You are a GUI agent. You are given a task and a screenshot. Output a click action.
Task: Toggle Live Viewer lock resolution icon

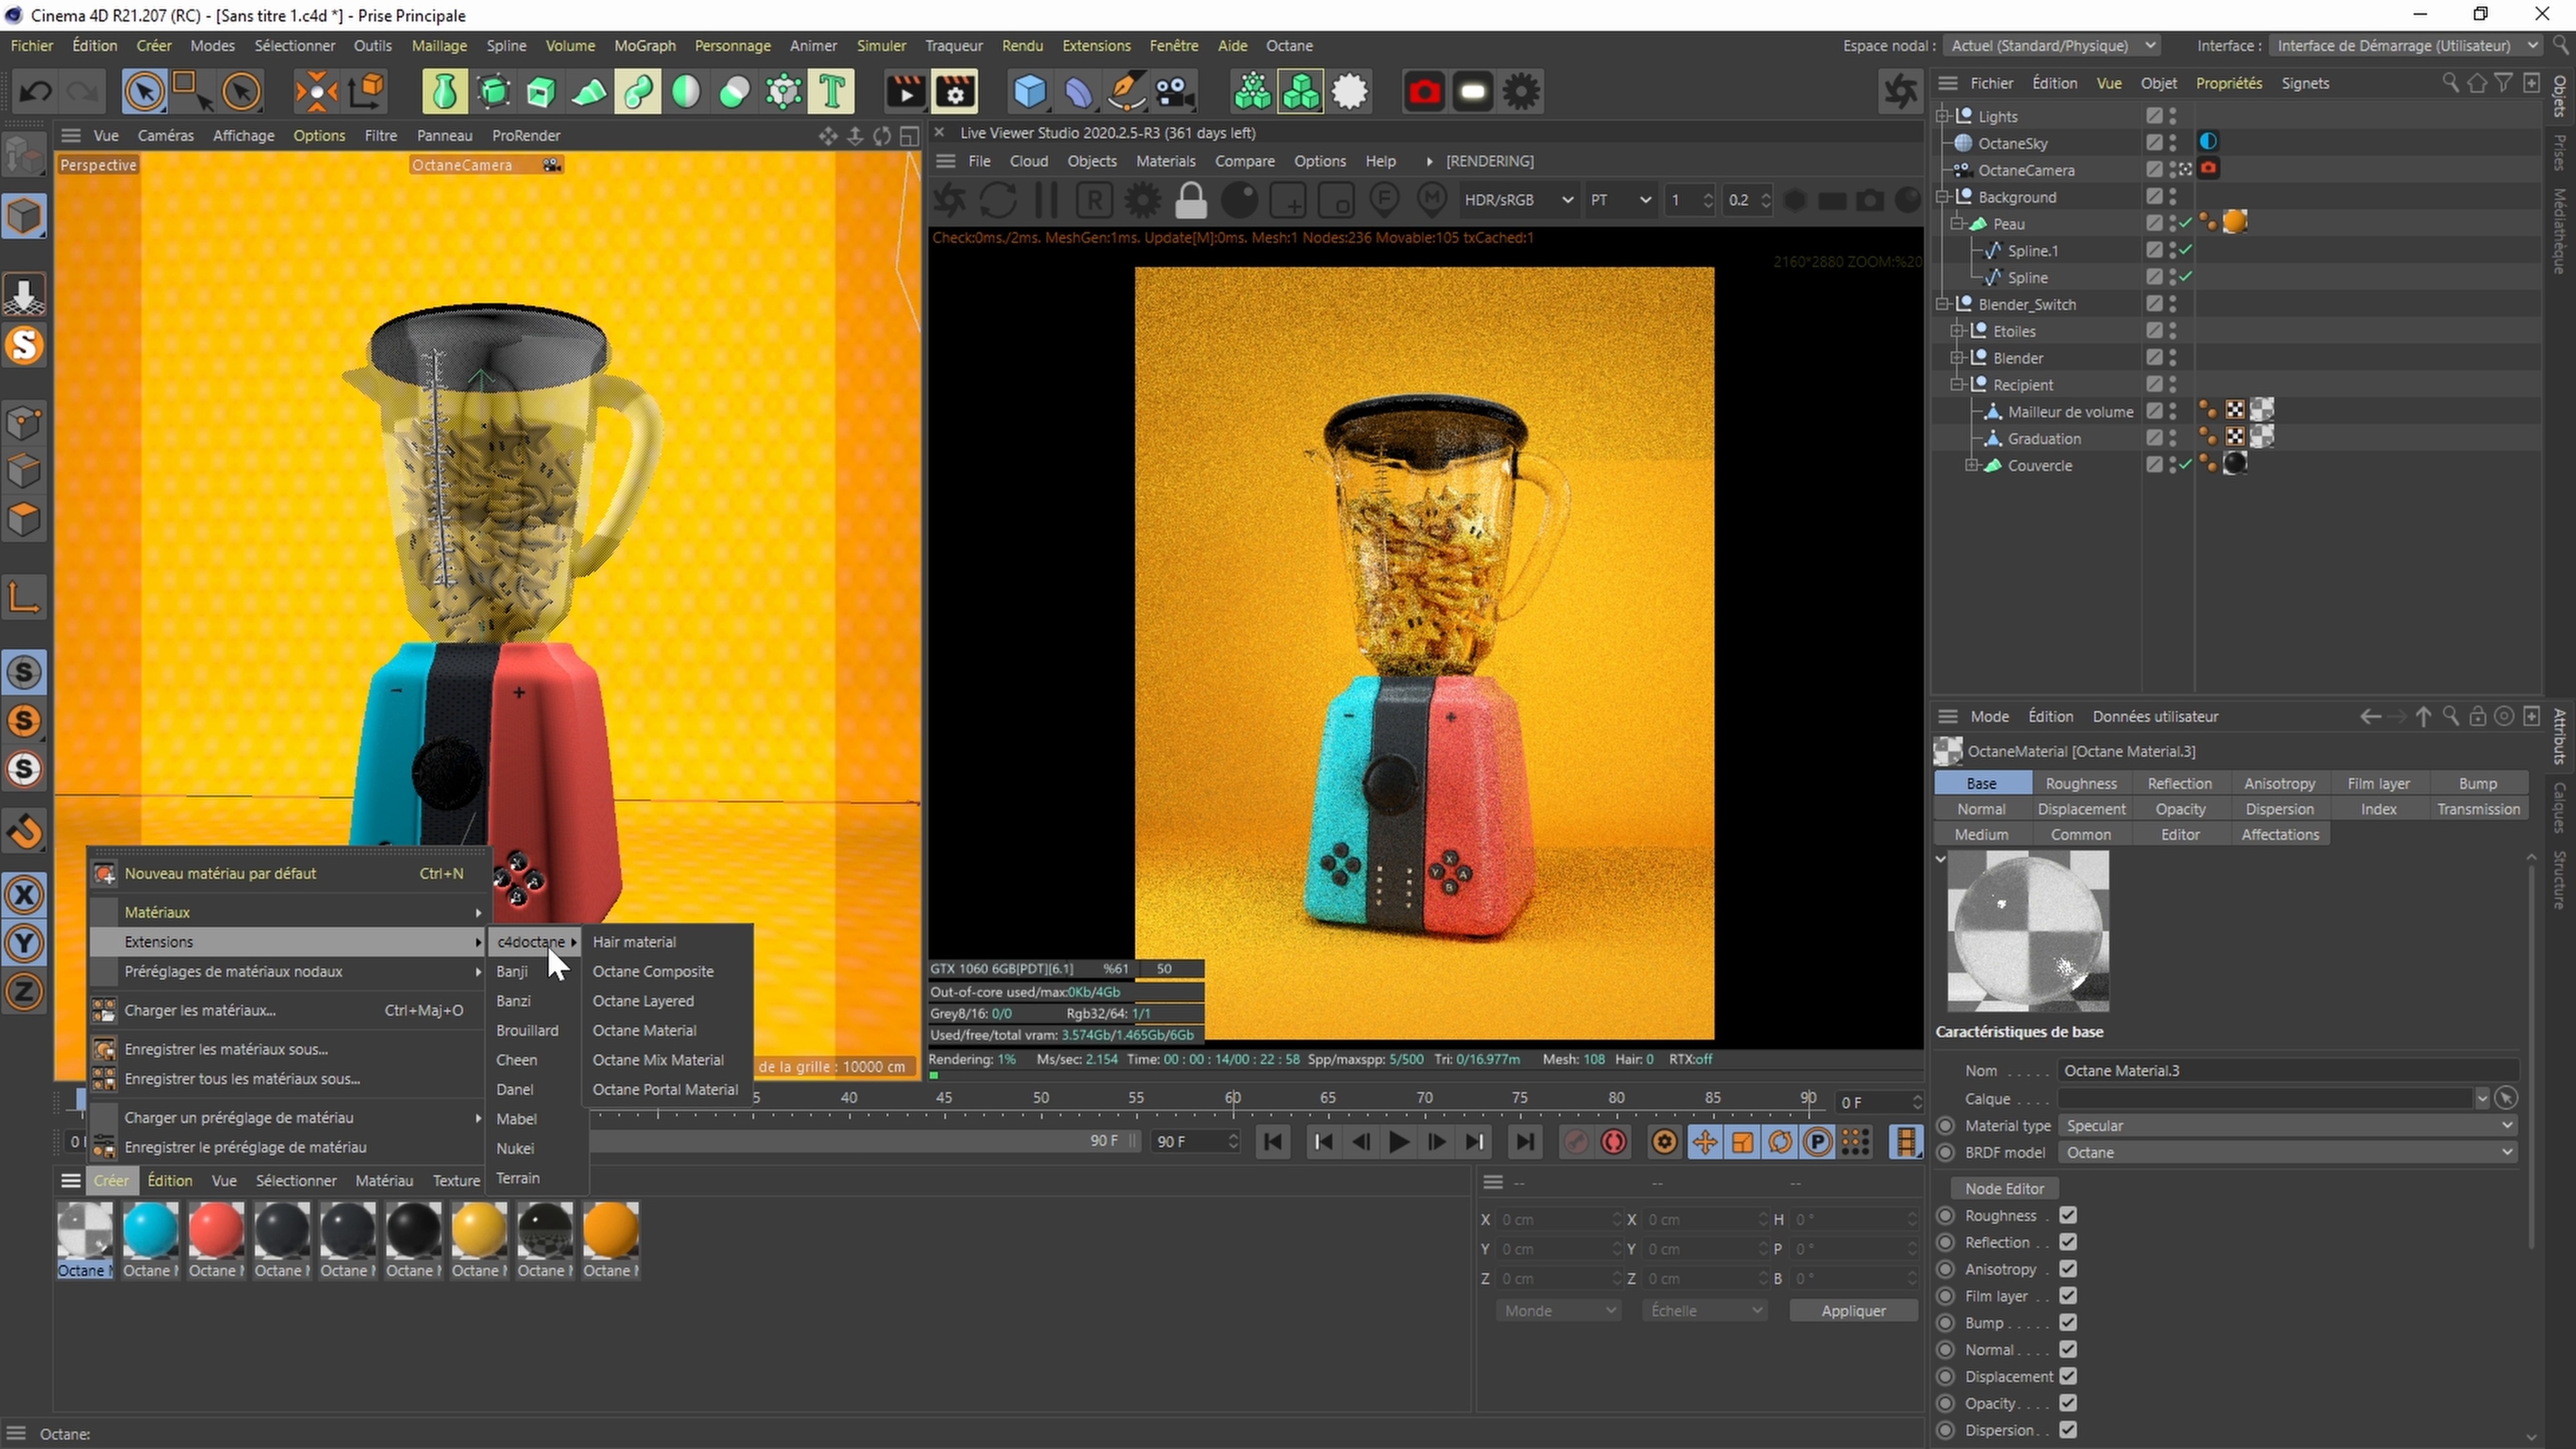[x=1190, y=200]
